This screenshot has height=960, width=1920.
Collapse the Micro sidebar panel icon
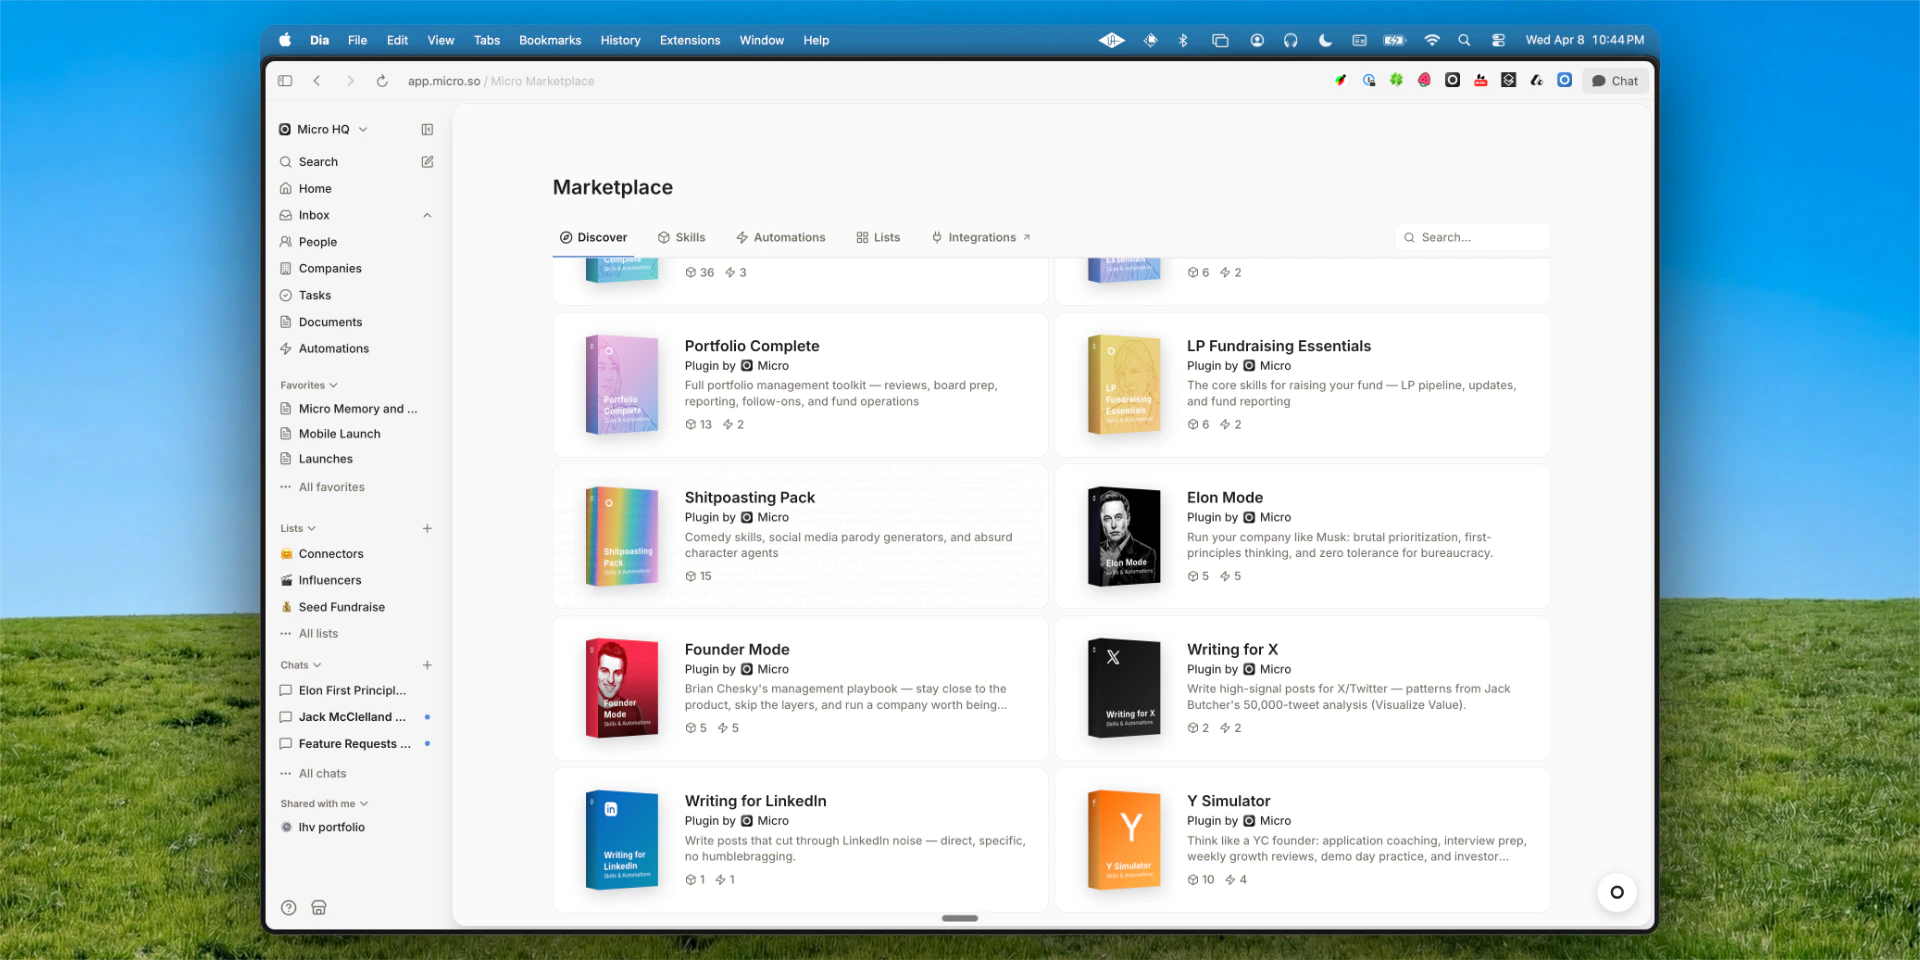(427, 129)
